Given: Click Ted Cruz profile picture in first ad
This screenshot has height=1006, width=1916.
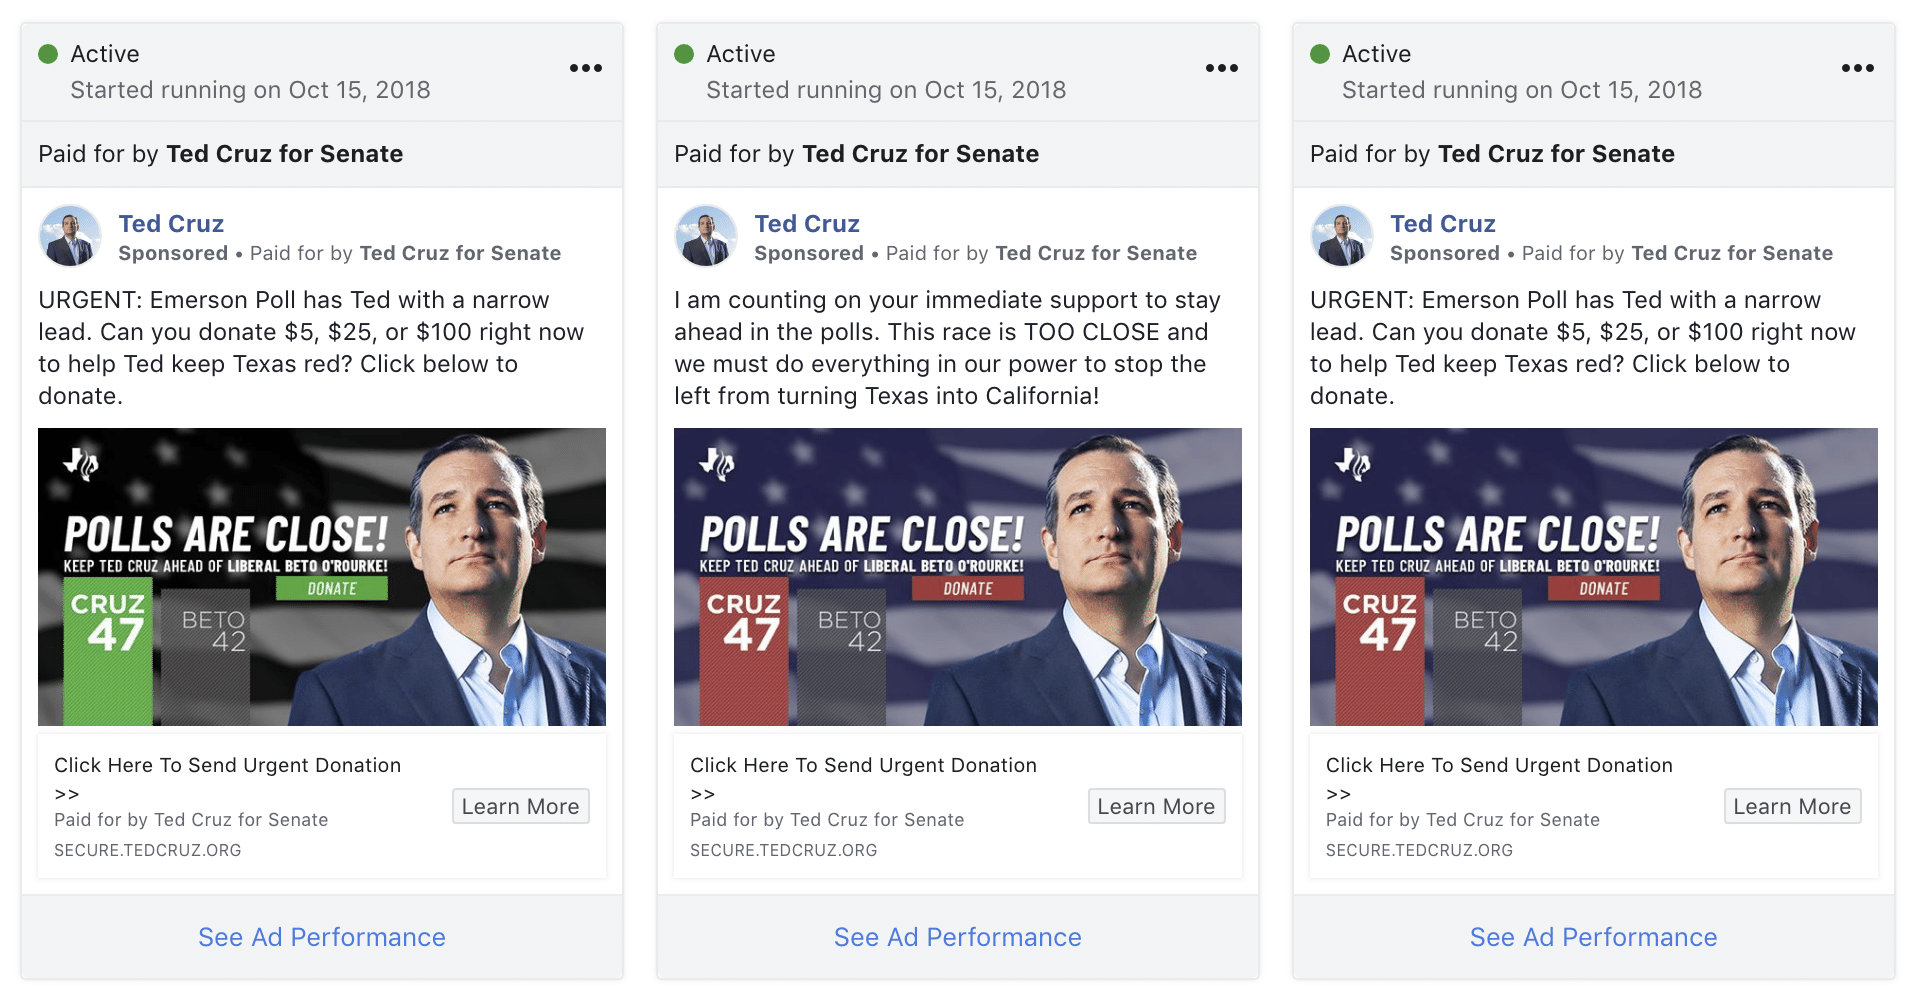Looking at the screenshot, I should (70, 236).
